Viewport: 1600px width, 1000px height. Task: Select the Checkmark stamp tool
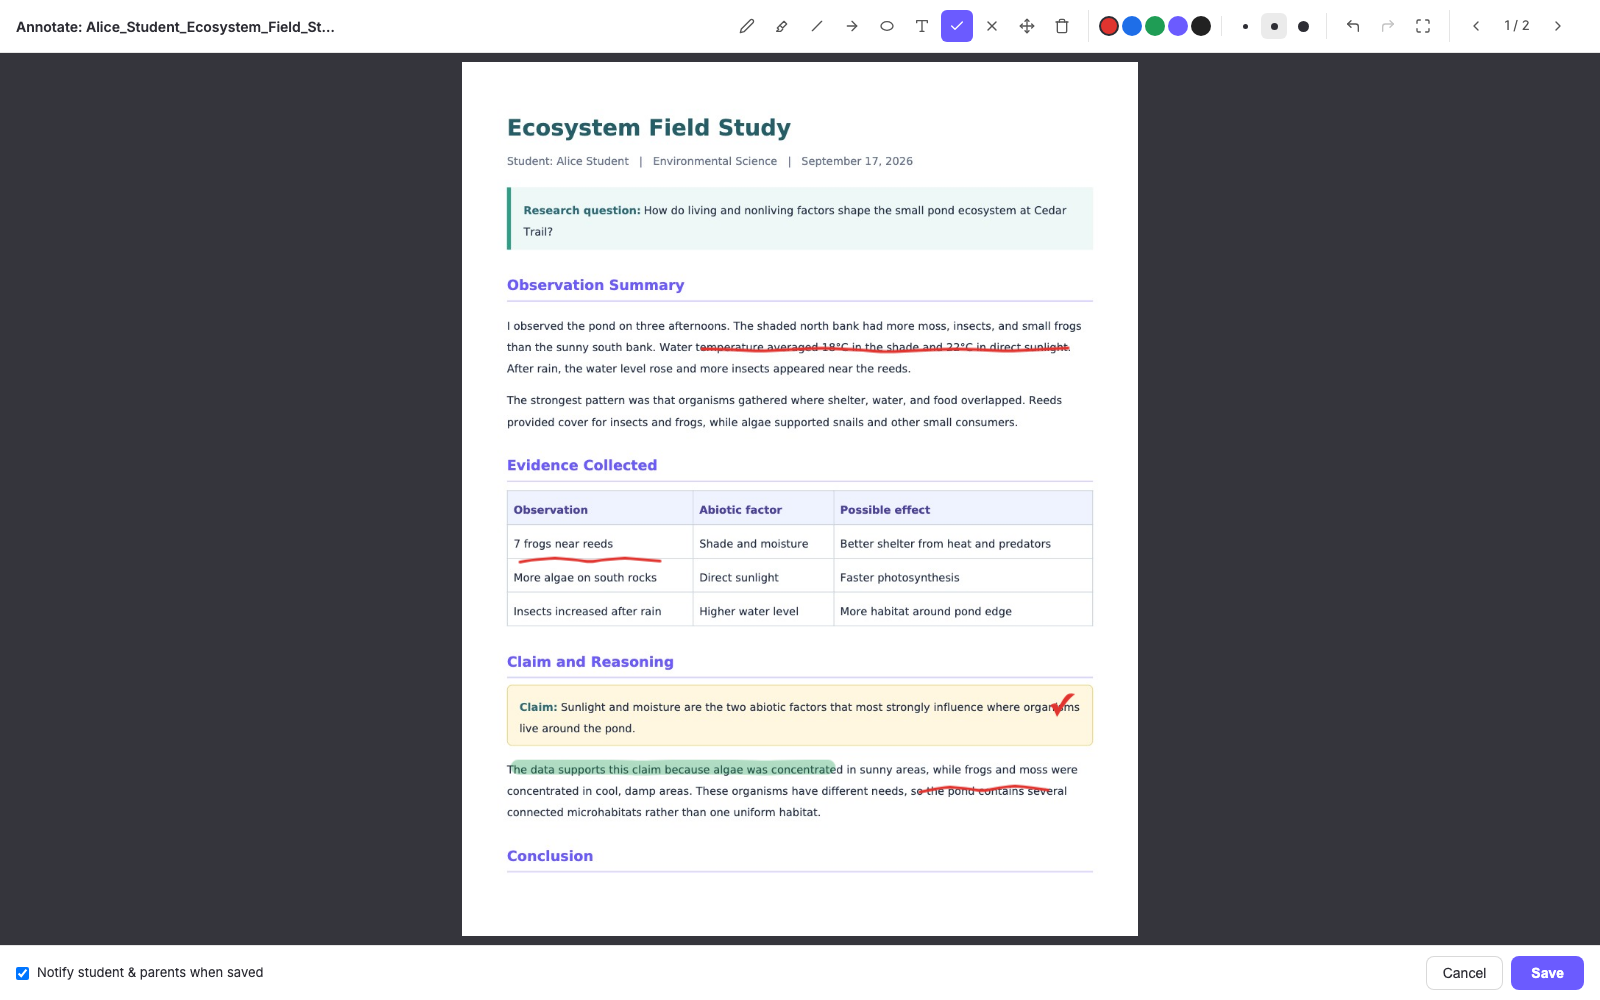pos(957,26)
